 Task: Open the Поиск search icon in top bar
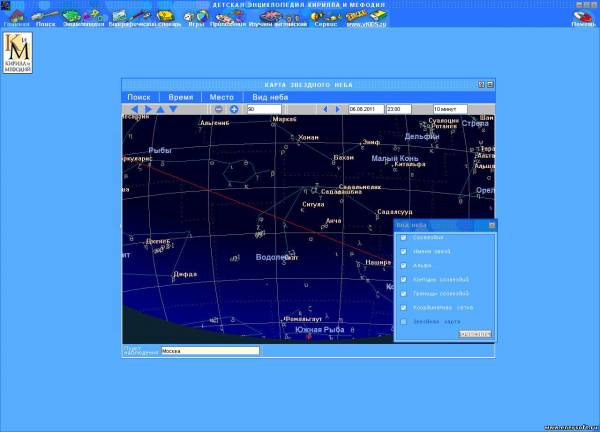46,18
